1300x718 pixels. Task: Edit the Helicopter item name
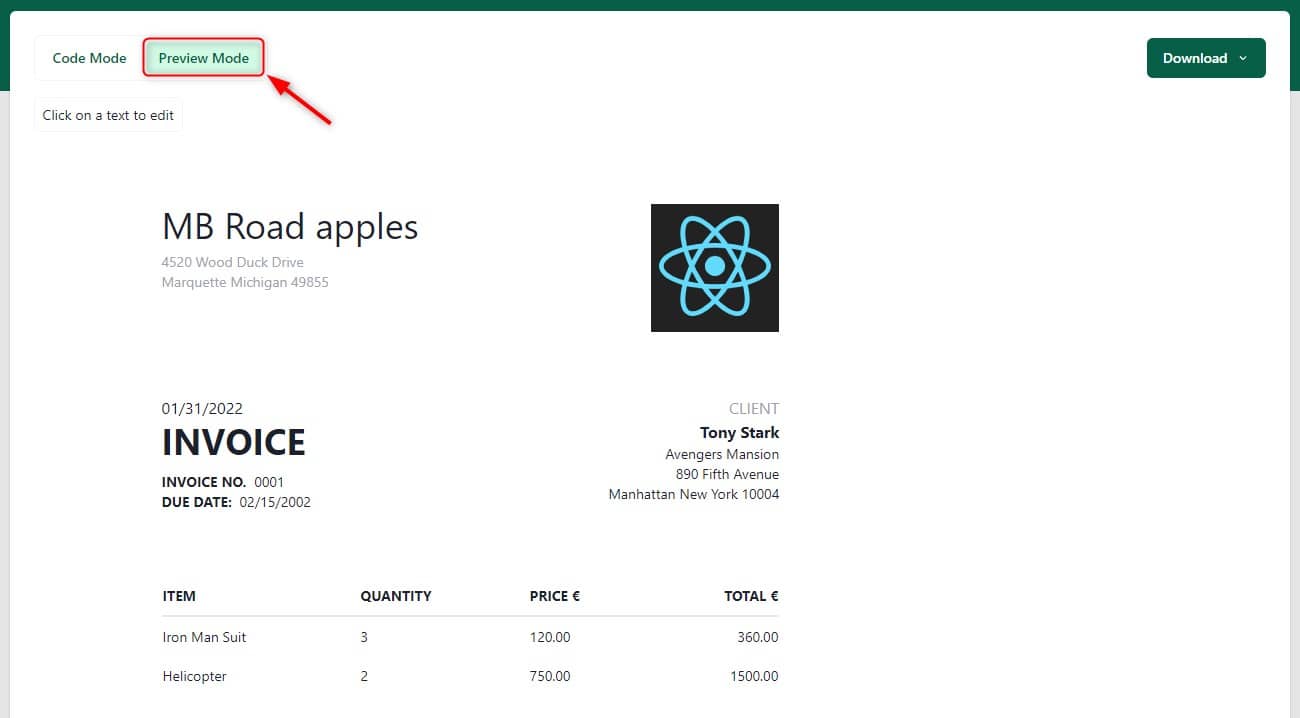(194, 676)
